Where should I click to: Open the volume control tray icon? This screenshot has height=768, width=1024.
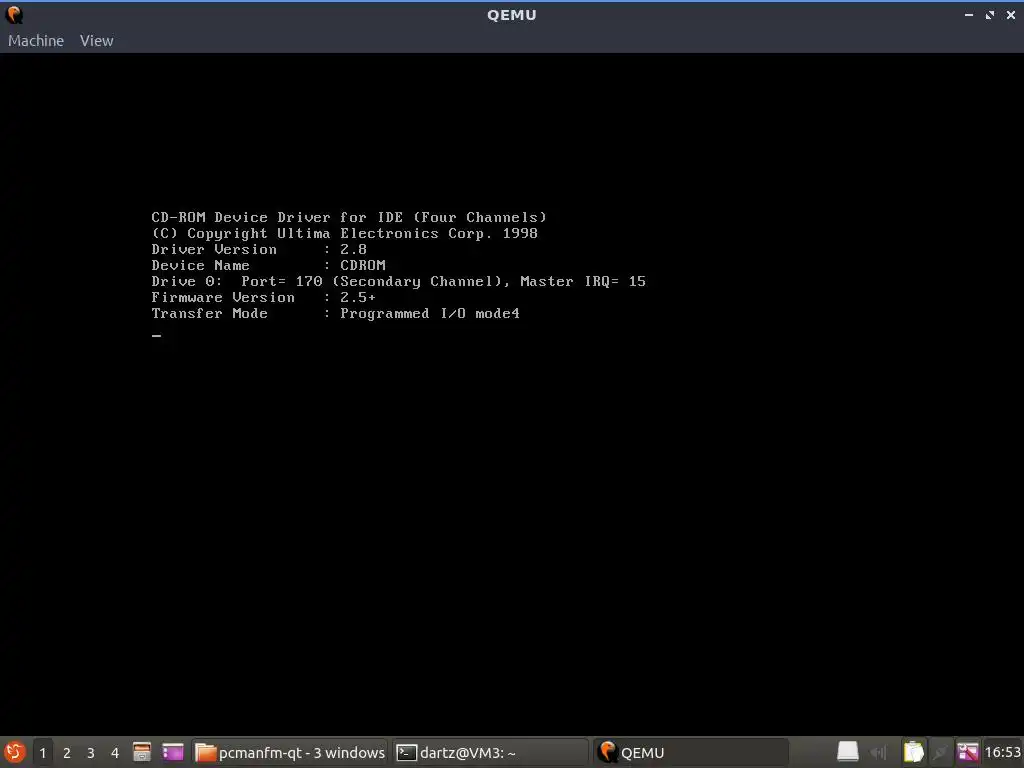coord(879,752)
